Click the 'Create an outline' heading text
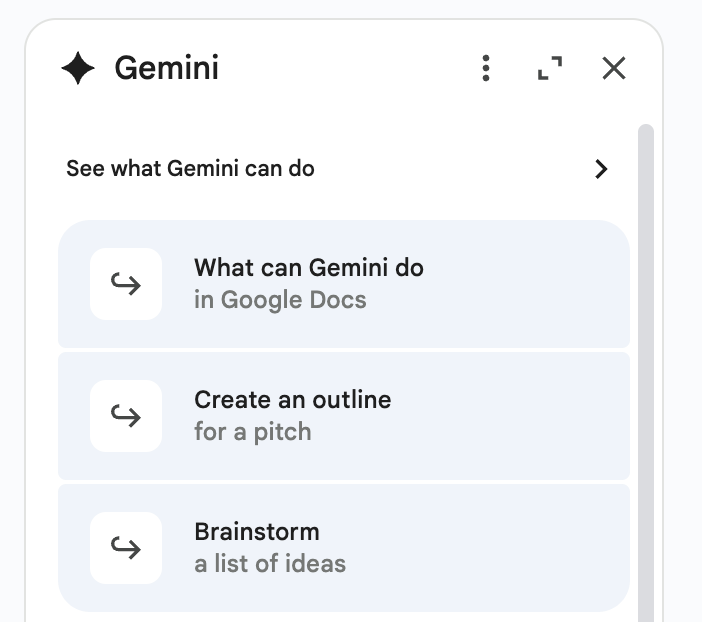702x622 pixels. coord(292,400)
